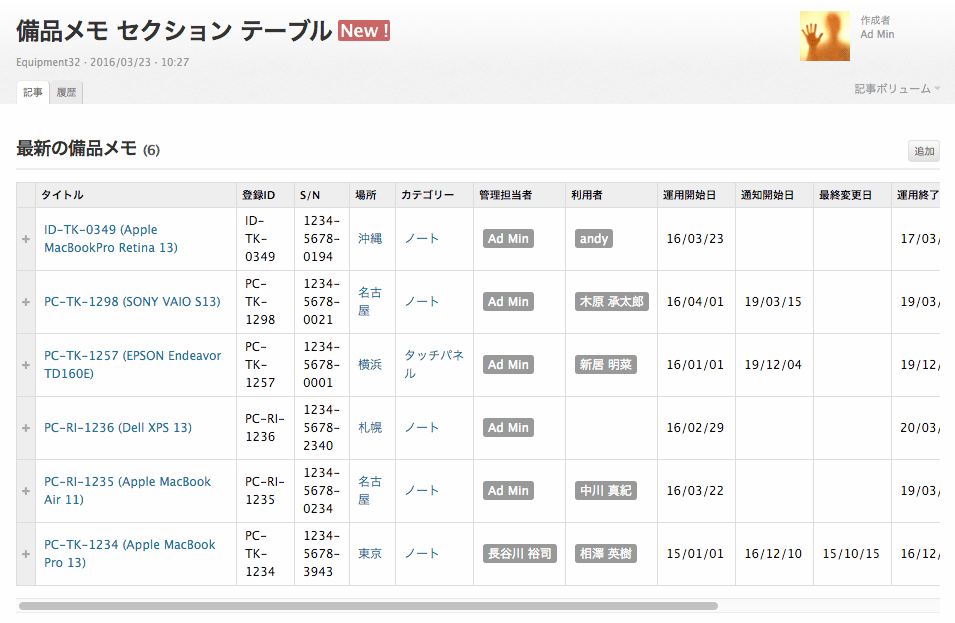Viewport: 955px width, 623px height.
Task: Click the andy user tag
Action: click(x=593, y=239)
